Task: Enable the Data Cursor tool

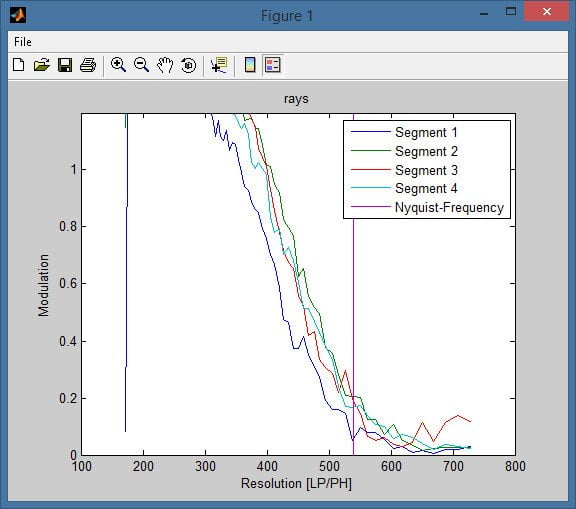Action: (x=219, y=65)
